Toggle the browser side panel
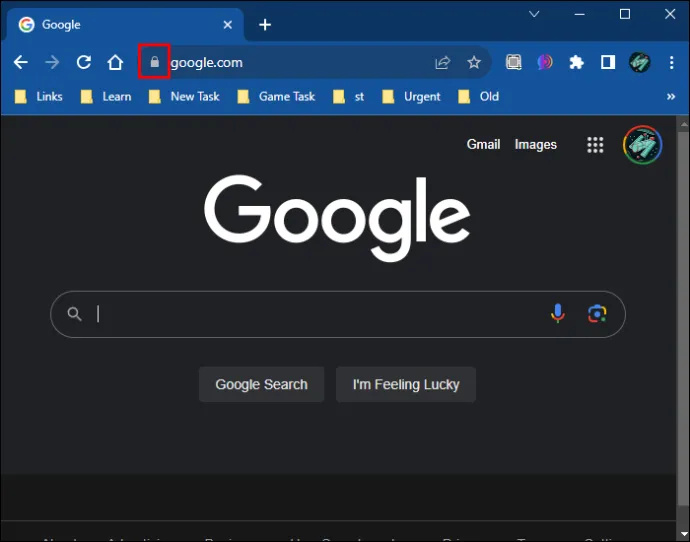The image size is (690, 542). pos(608,62)
